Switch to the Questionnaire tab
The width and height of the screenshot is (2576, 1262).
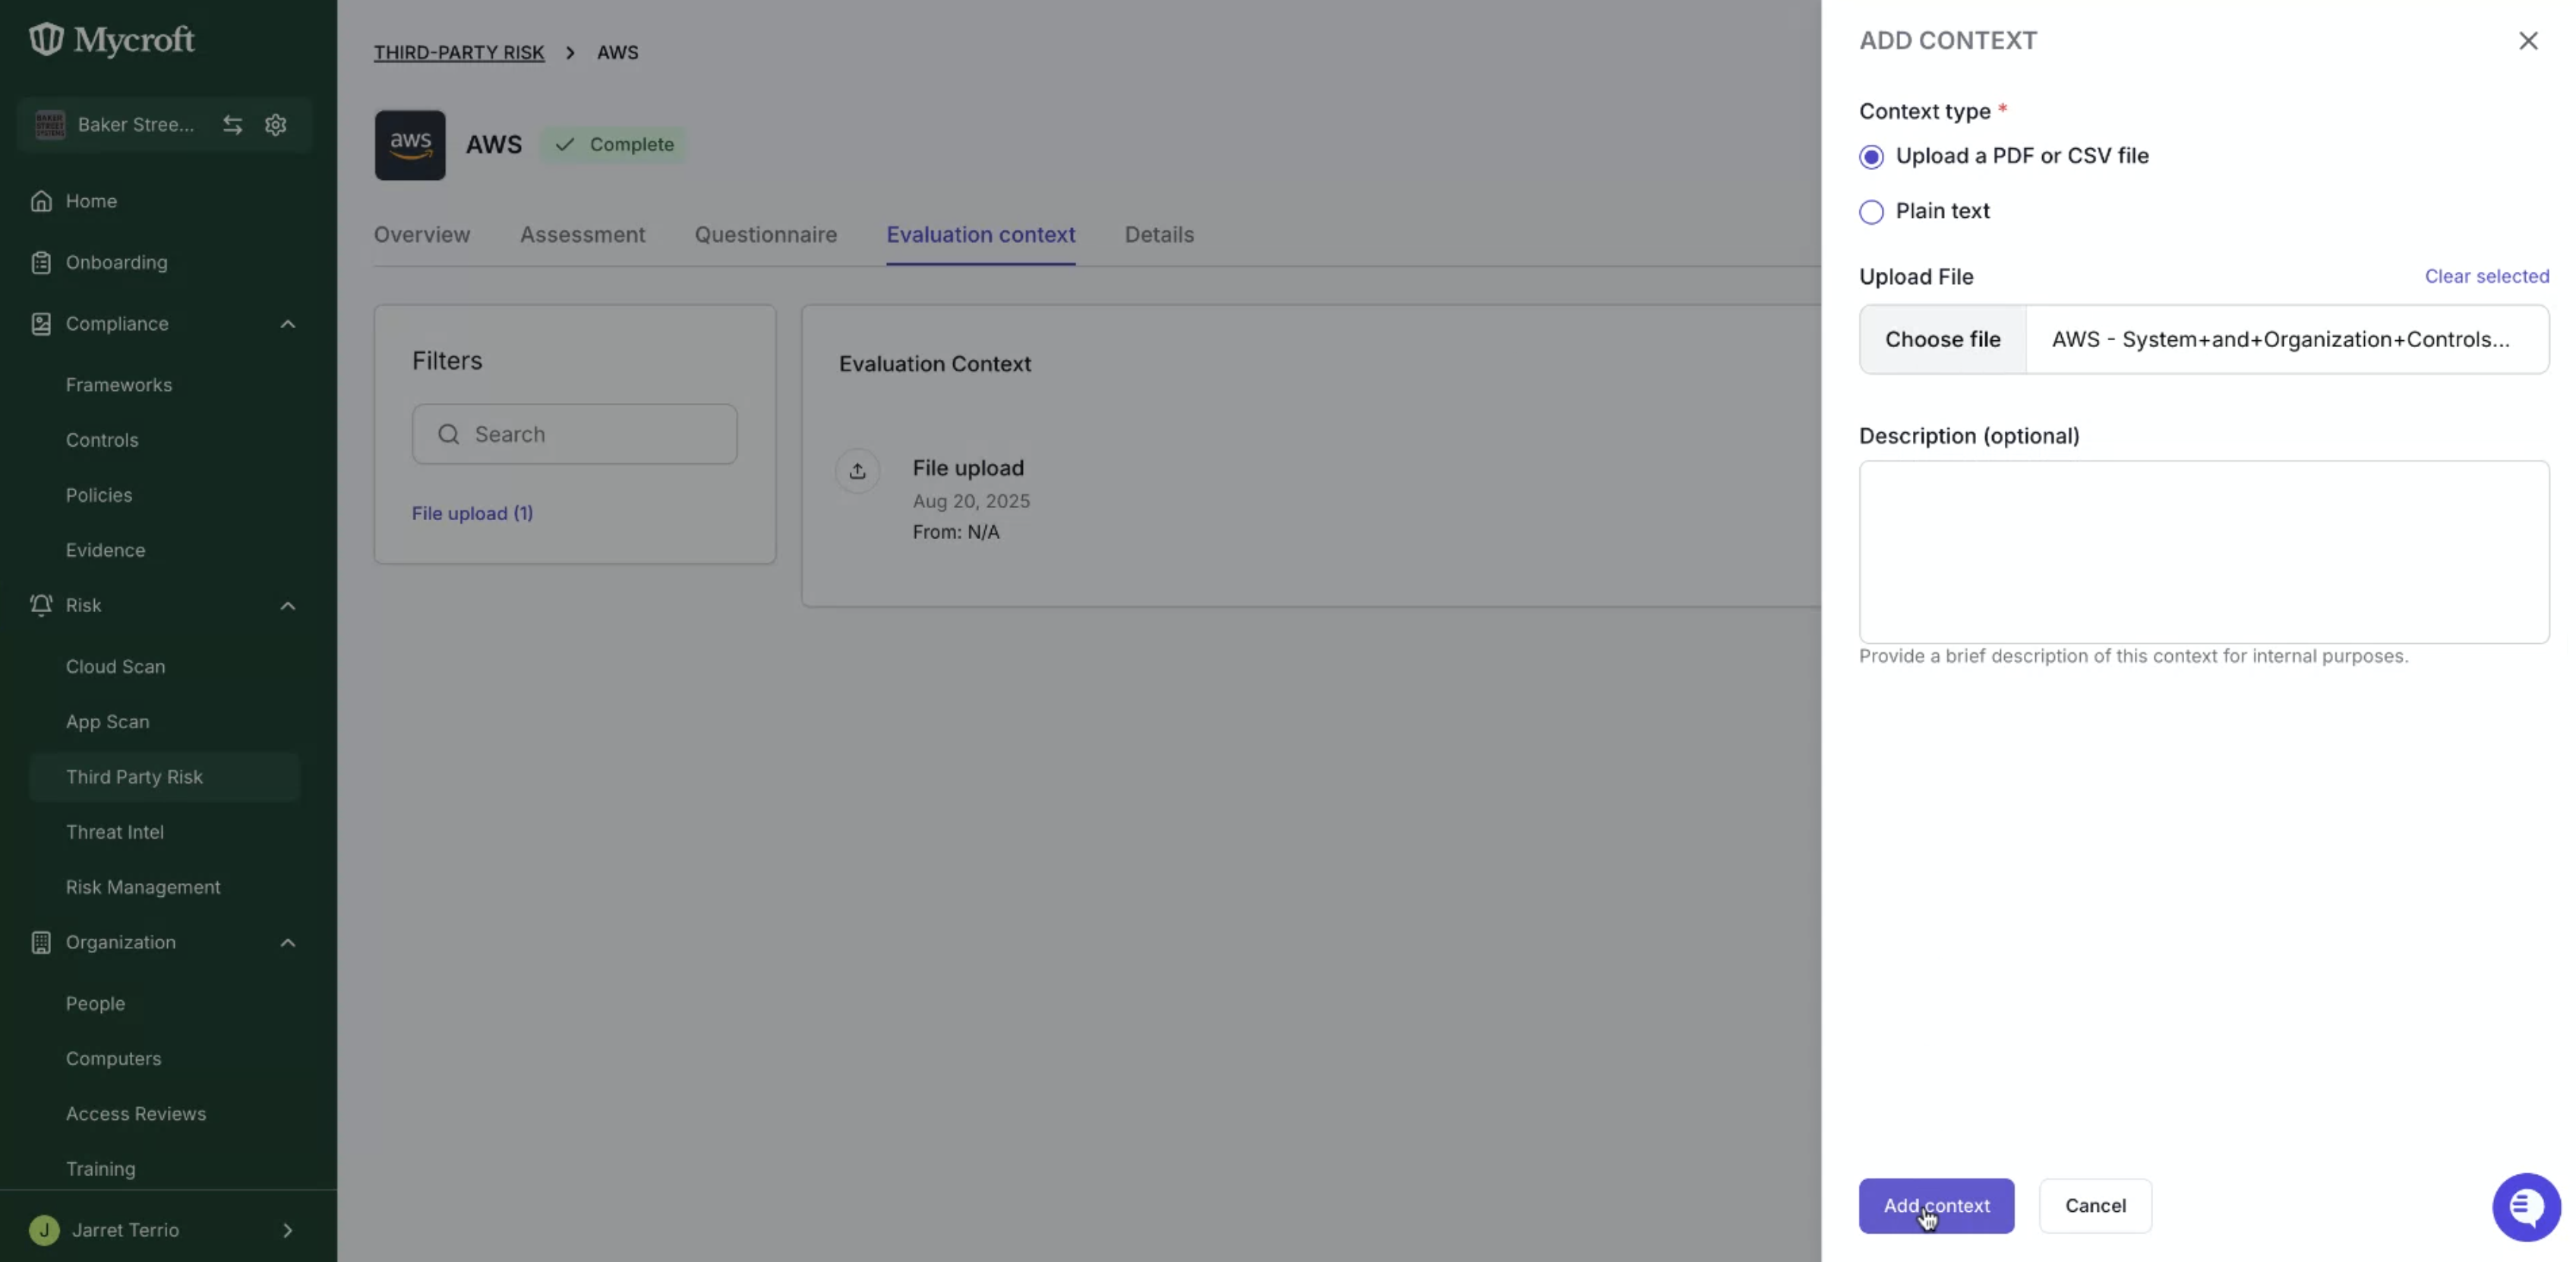766,235
